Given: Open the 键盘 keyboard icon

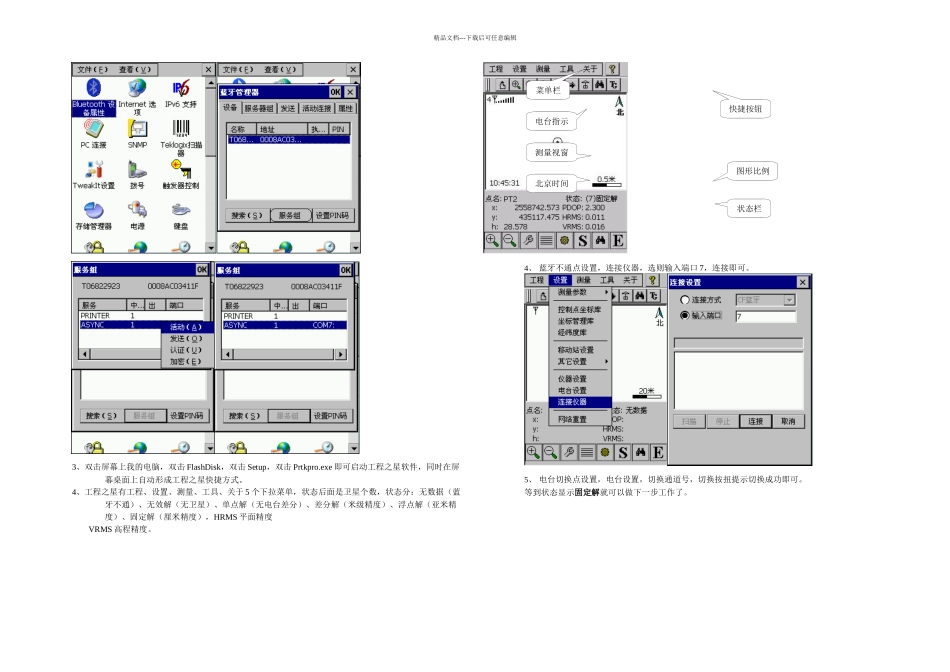Looking at the screenshot, I should click(x=181, y=216).
